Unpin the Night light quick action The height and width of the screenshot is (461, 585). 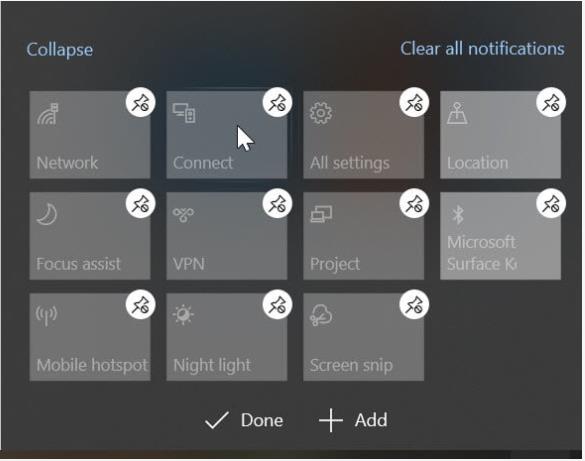coord(277,305)
